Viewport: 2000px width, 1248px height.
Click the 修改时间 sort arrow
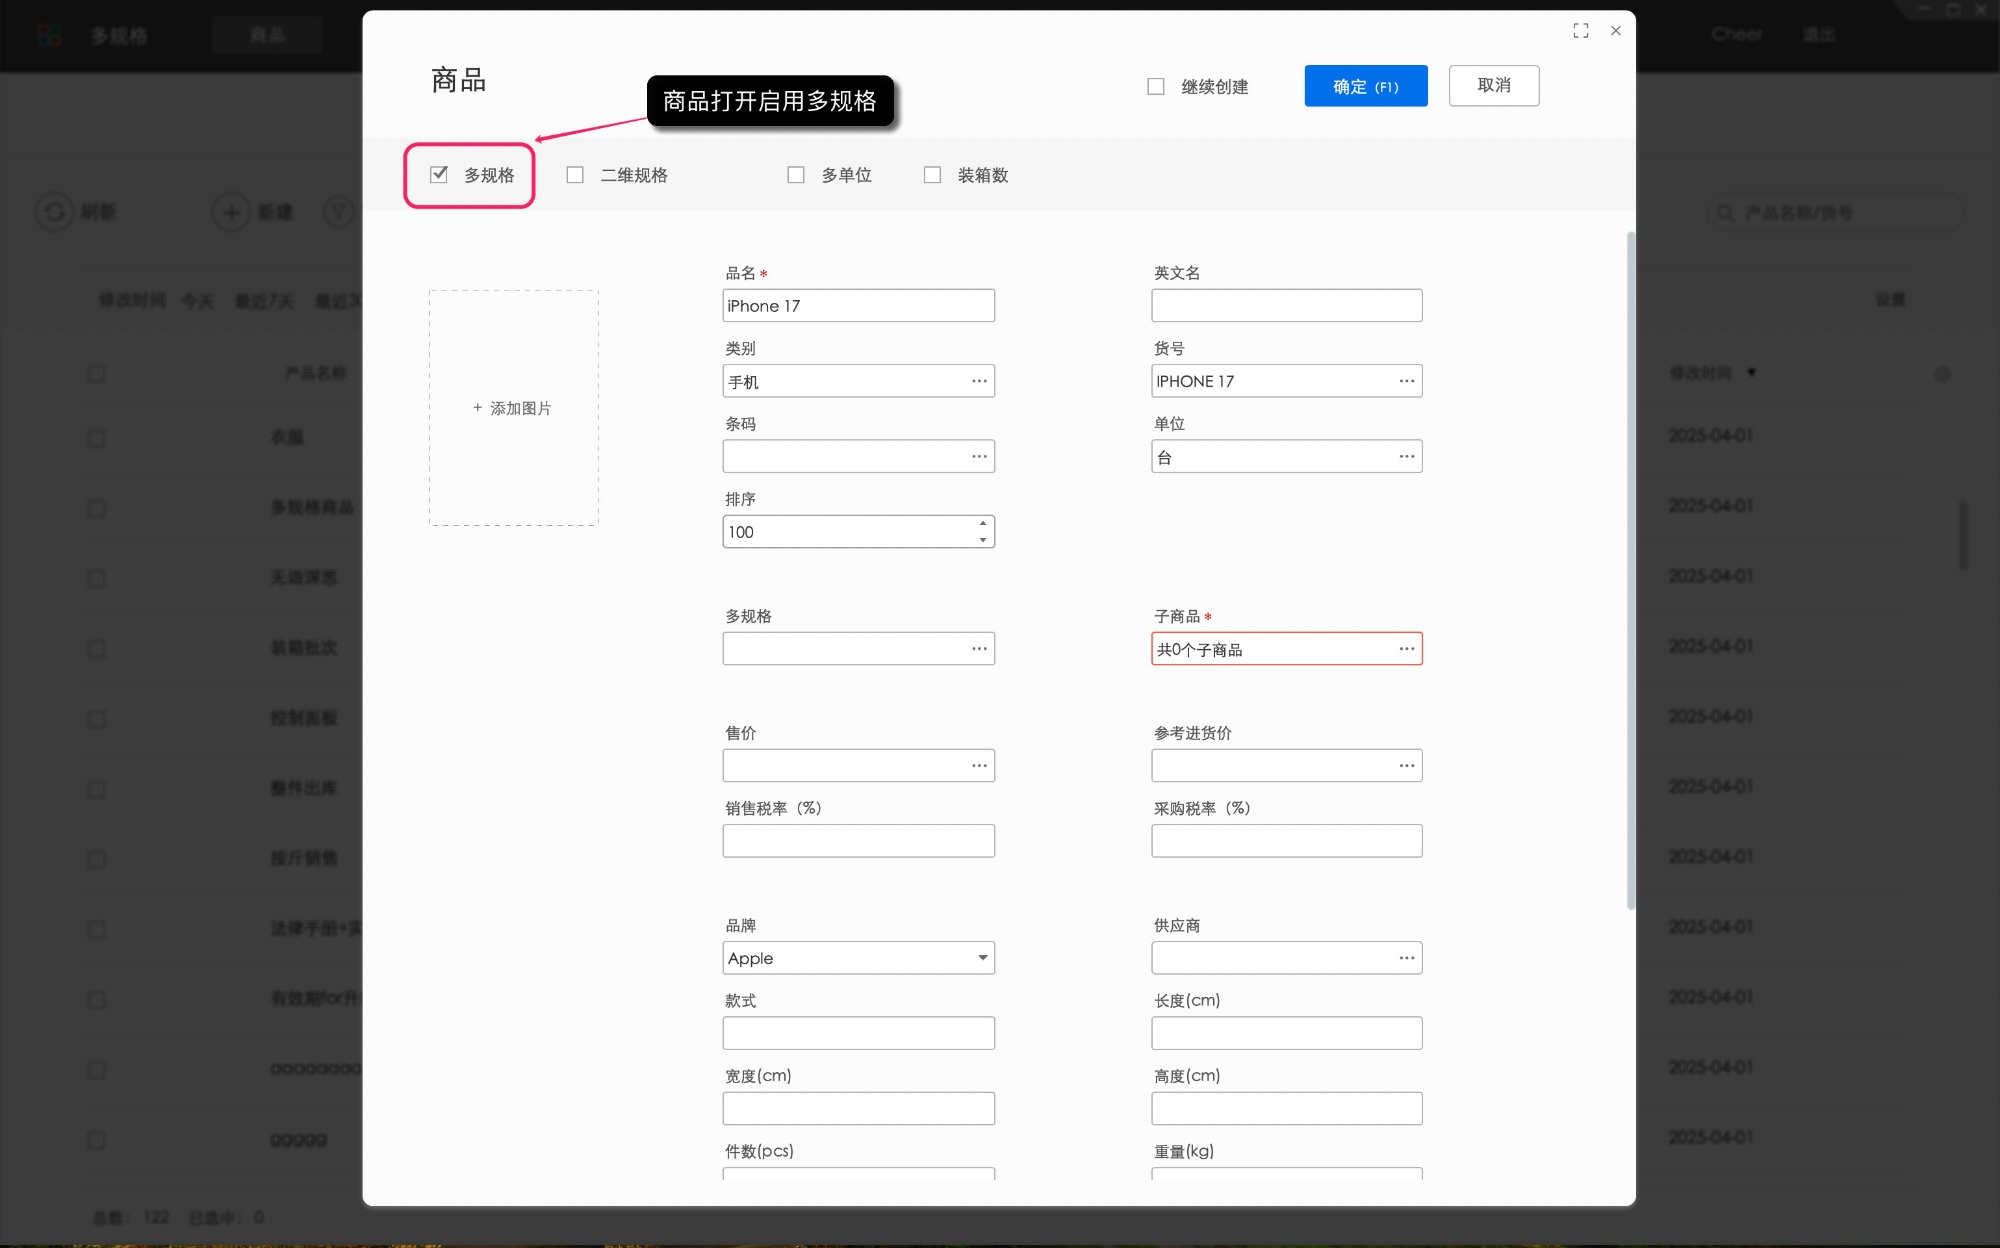pyautogui.click(x=1752, y=372)
